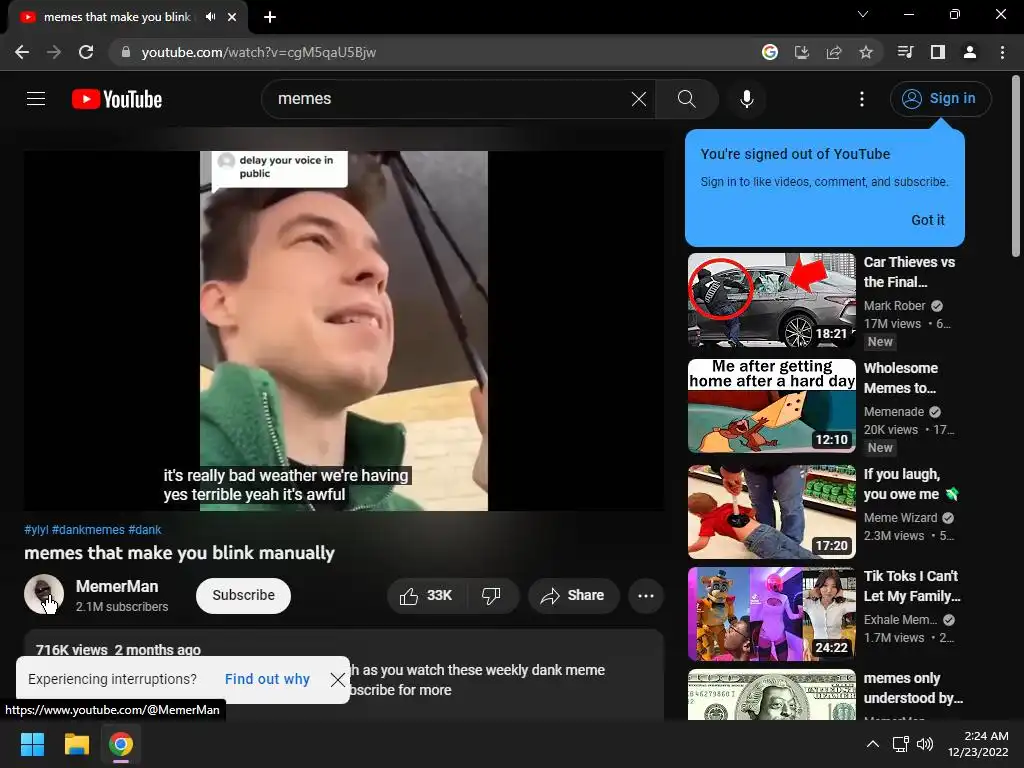The image size is (1024, 768).
Task: Click the magnifier search button
Action: (686, 99)
